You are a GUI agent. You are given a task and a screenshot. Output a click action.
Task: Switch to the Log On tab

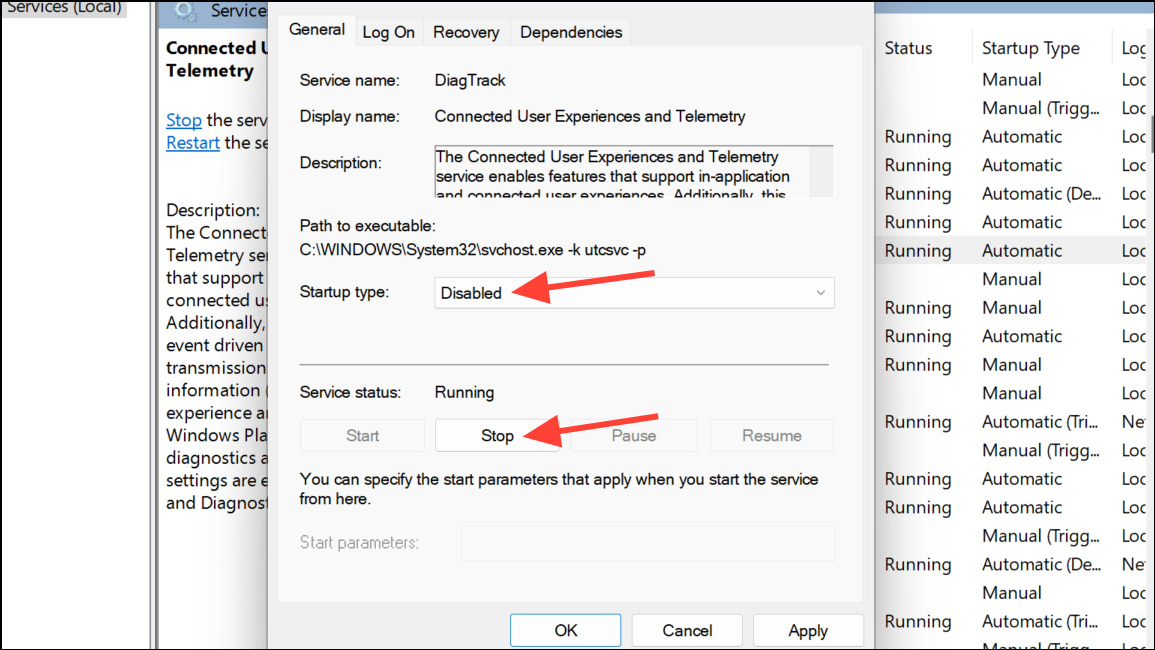click(389, 31)
